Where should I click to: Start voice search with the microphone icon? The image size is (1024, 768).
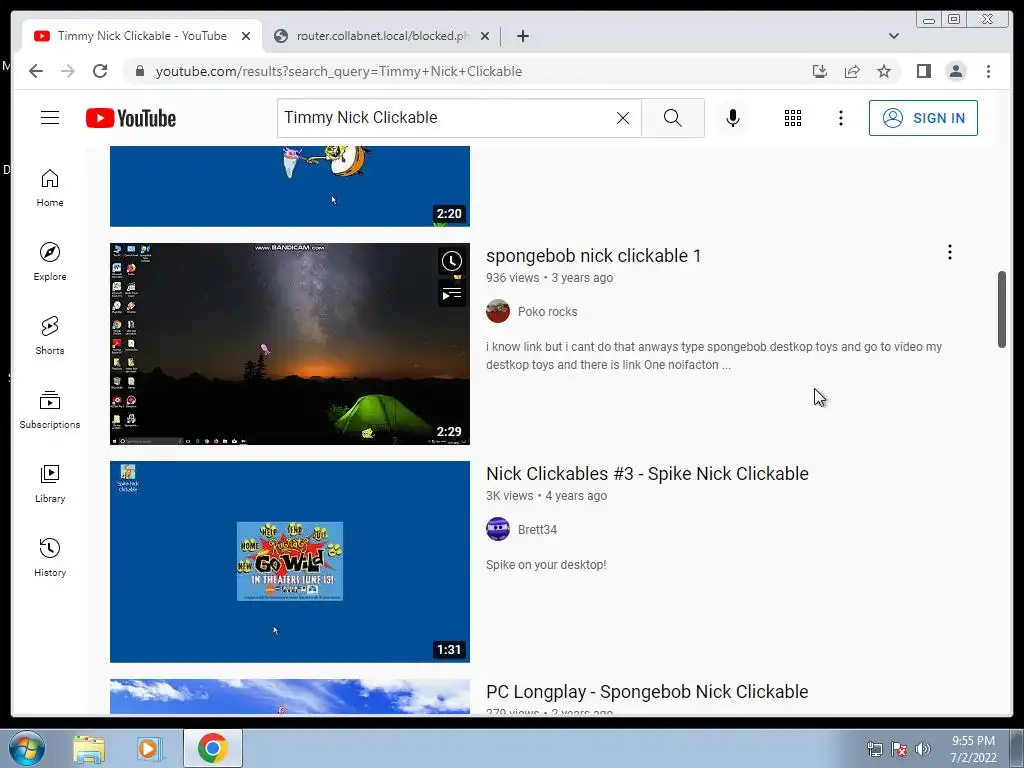point(733,118)
